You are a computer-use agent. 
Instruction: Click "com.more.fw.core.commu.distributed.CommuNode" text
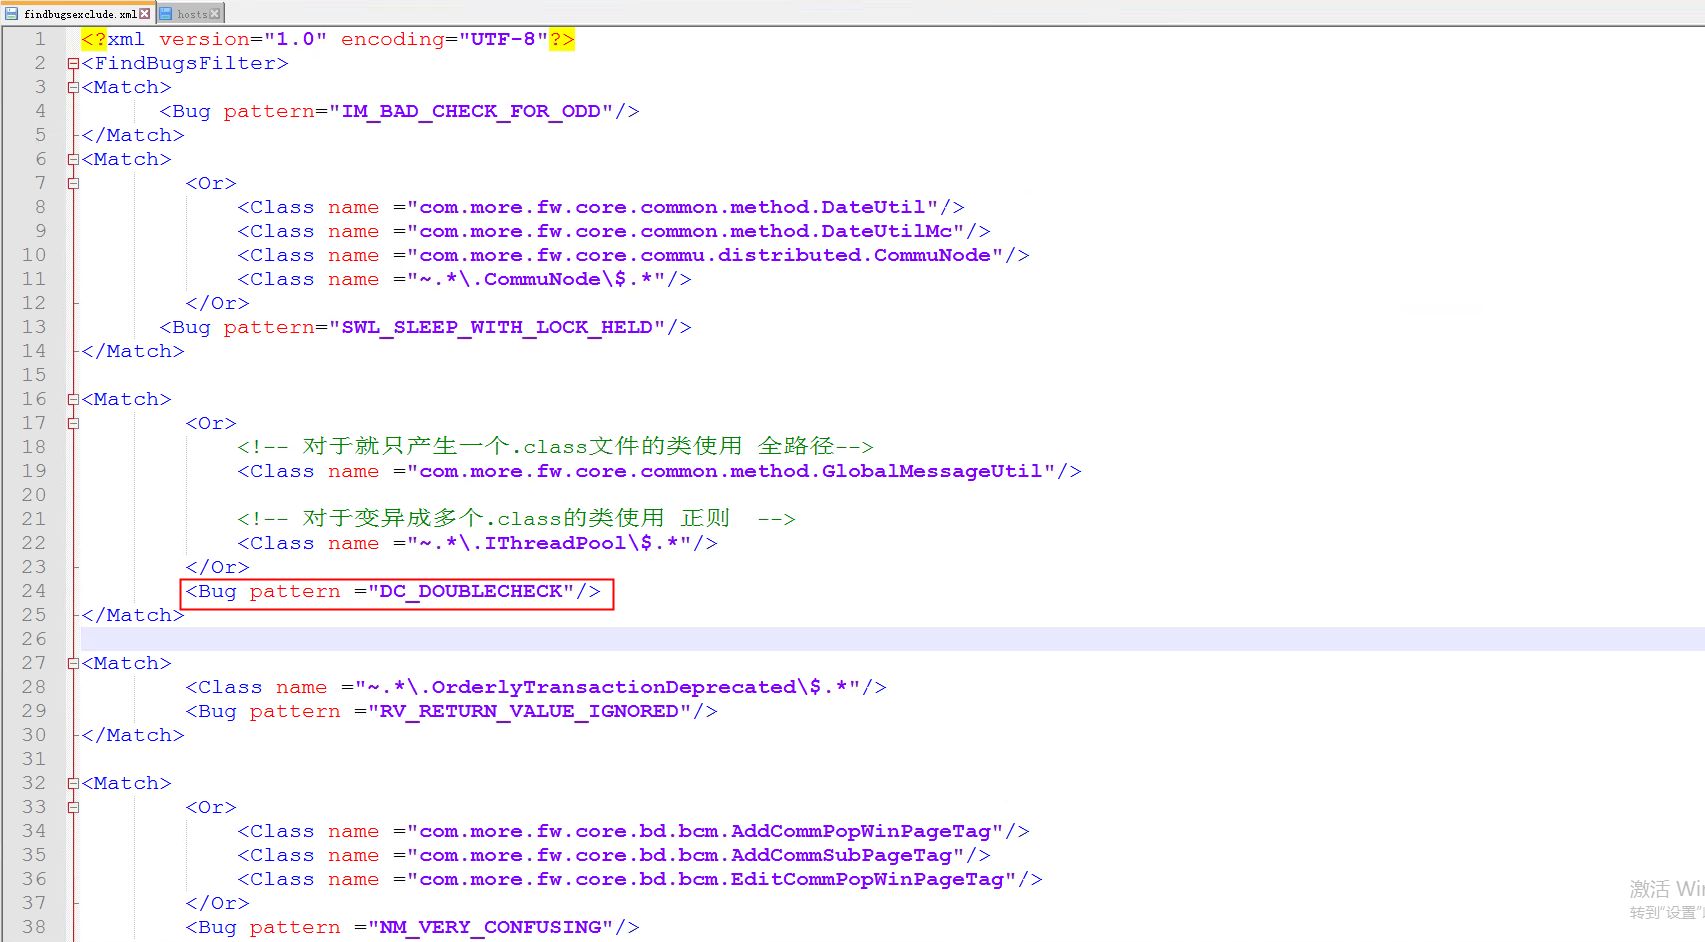pos(705,255)
